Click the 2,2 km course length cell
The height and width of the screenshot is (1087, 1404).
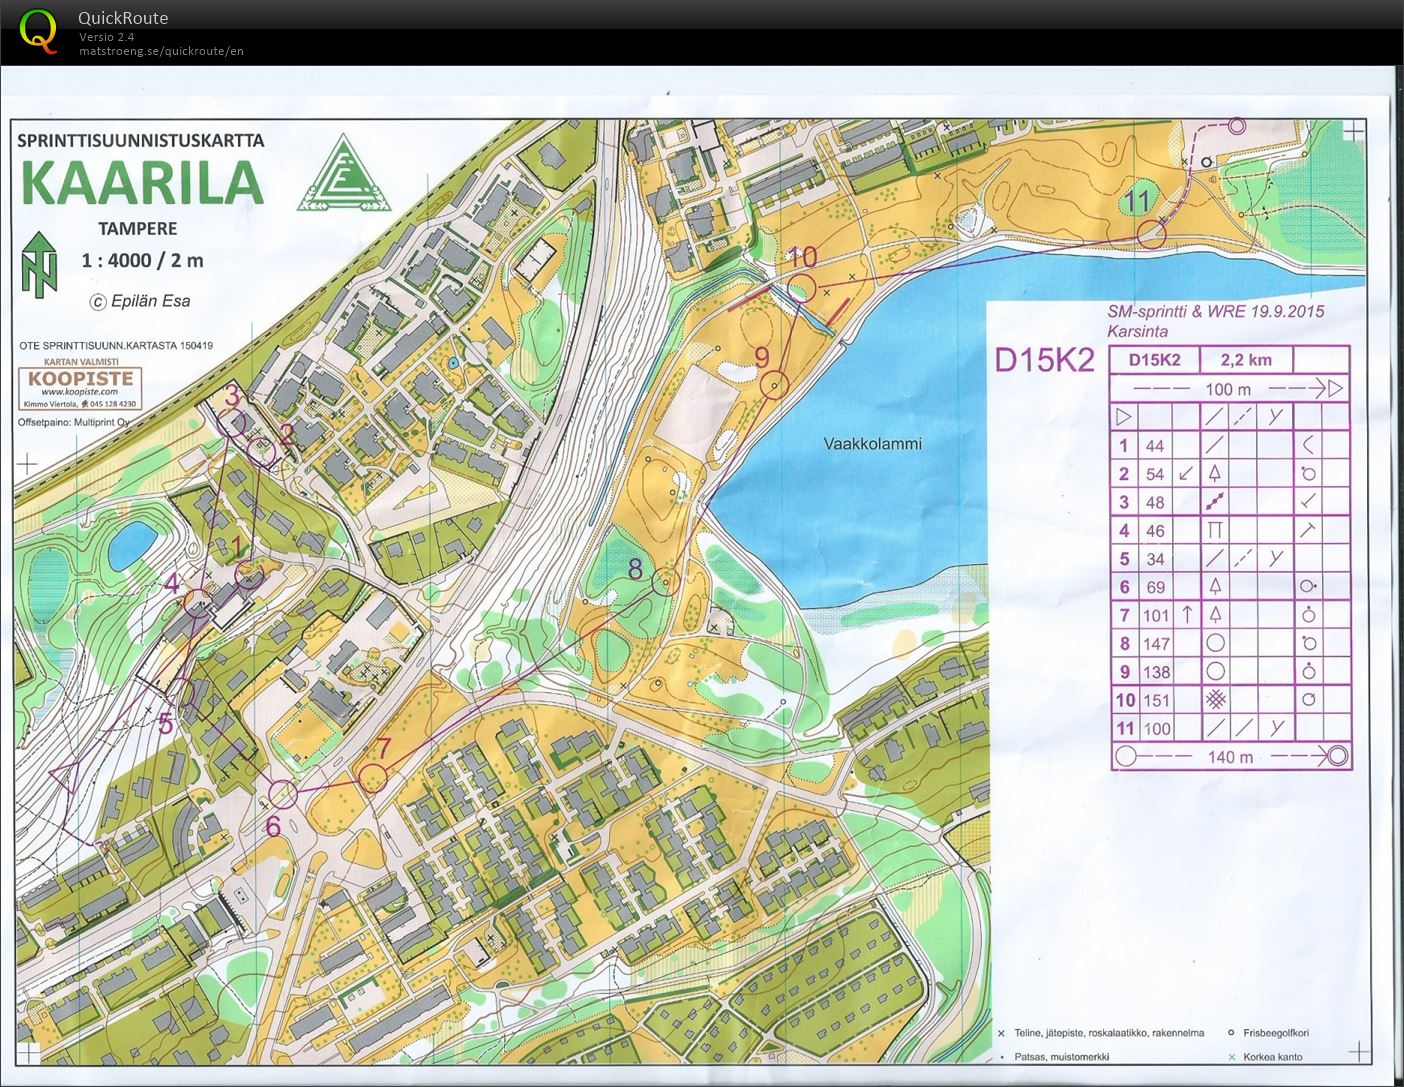click(1245, 360)
